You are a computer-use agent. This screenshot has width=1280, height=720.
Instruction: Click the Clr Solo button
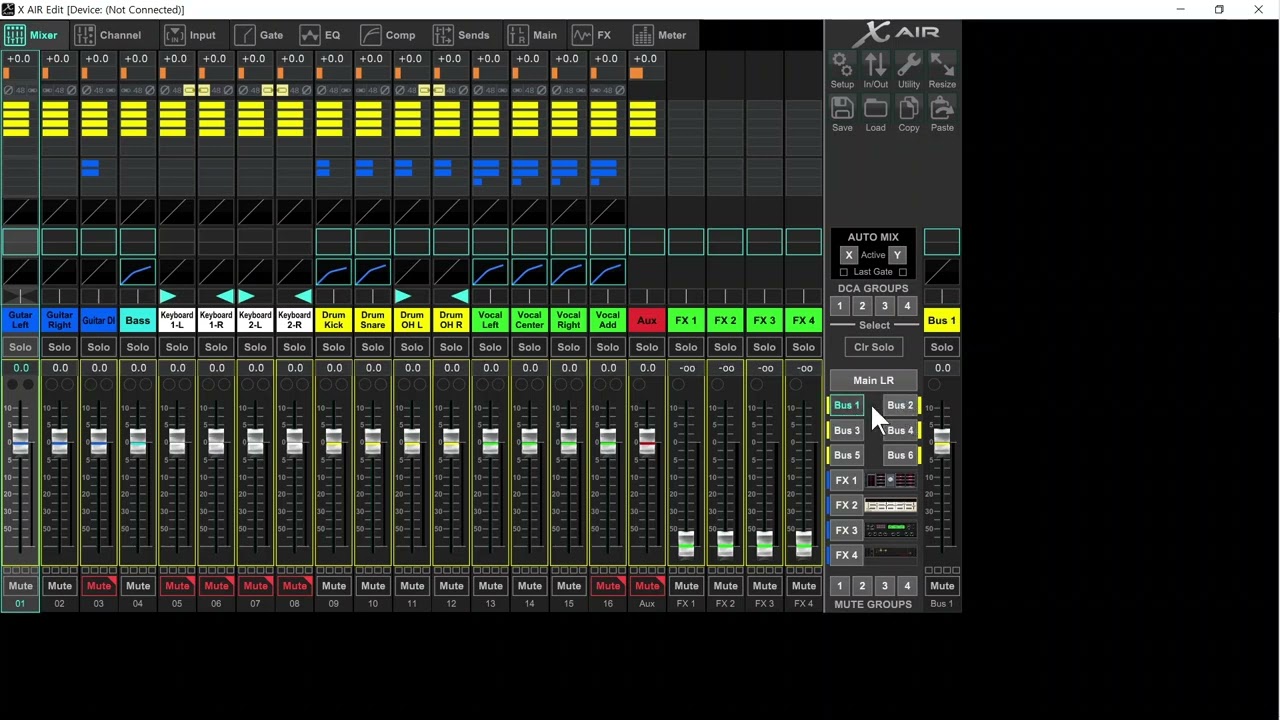point(873,347)
